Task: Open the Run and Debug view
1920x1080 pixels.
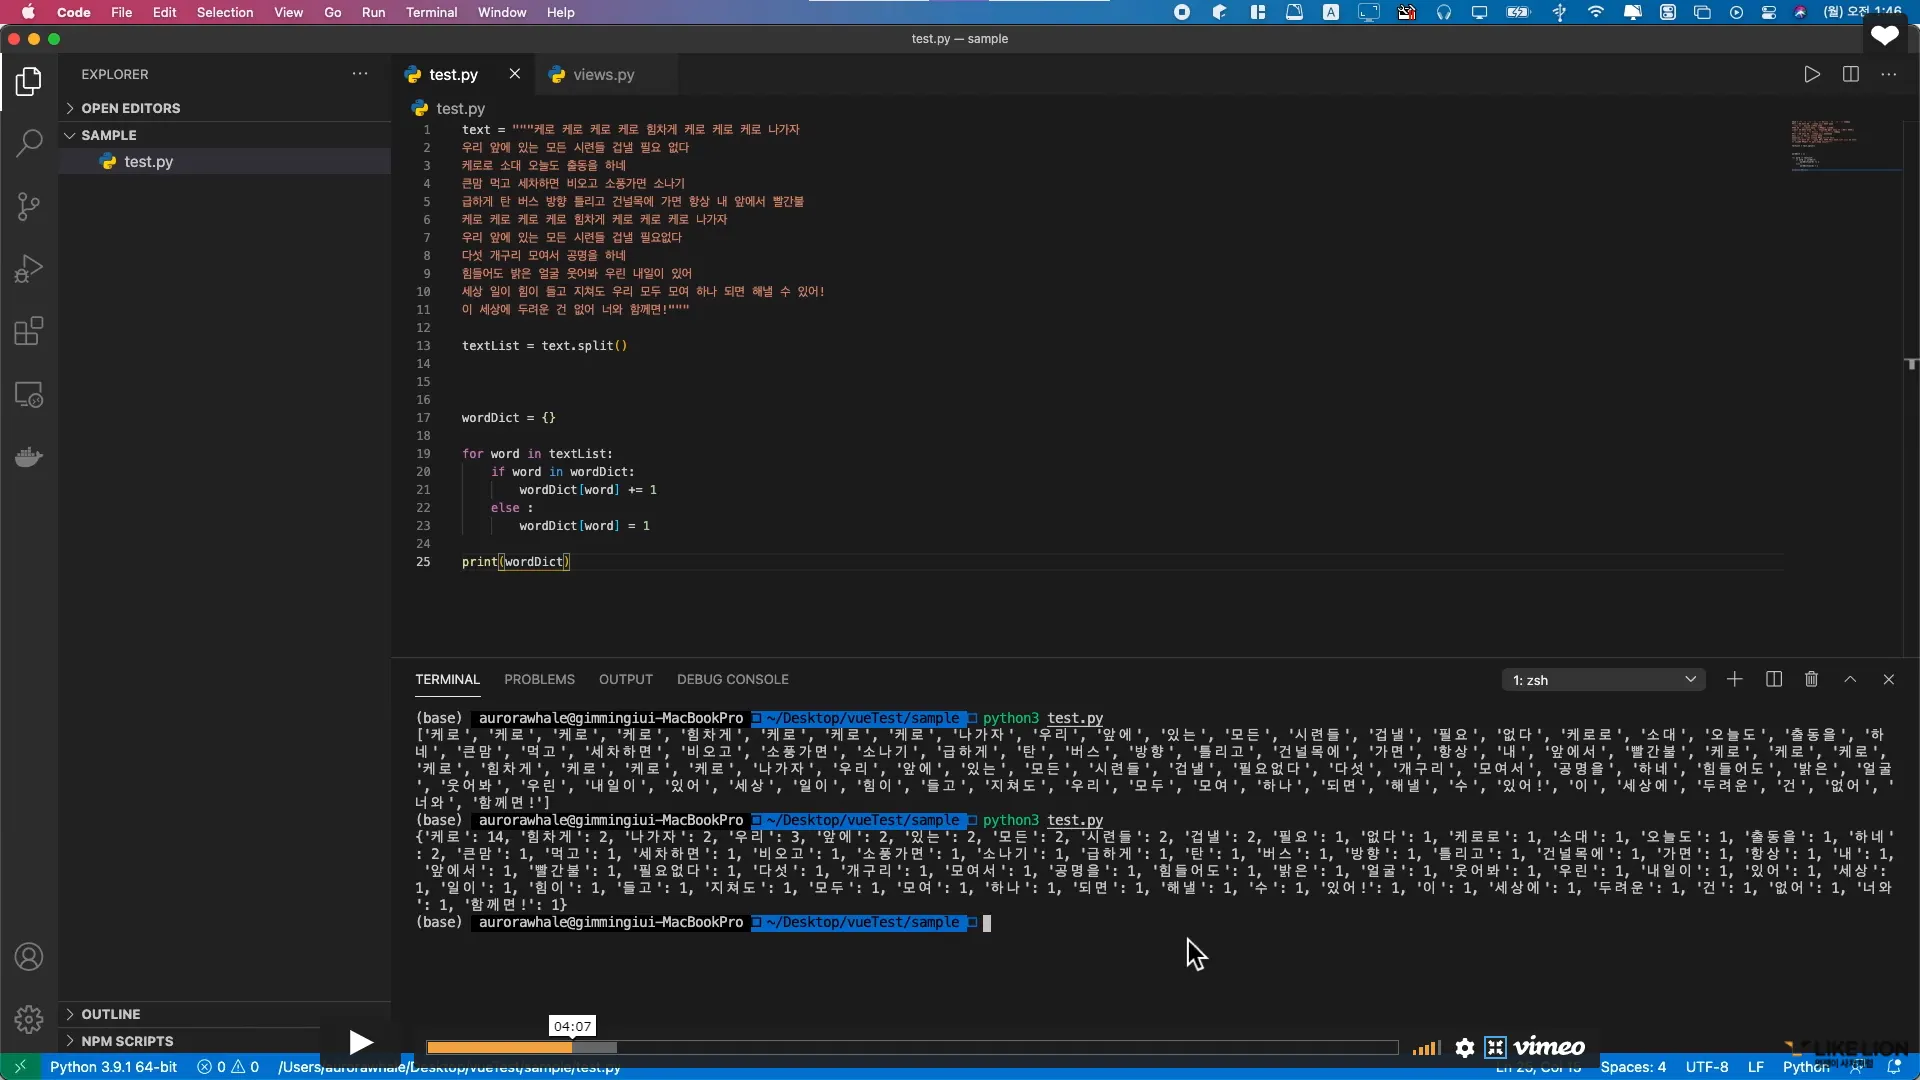Action: click(29, 268)
